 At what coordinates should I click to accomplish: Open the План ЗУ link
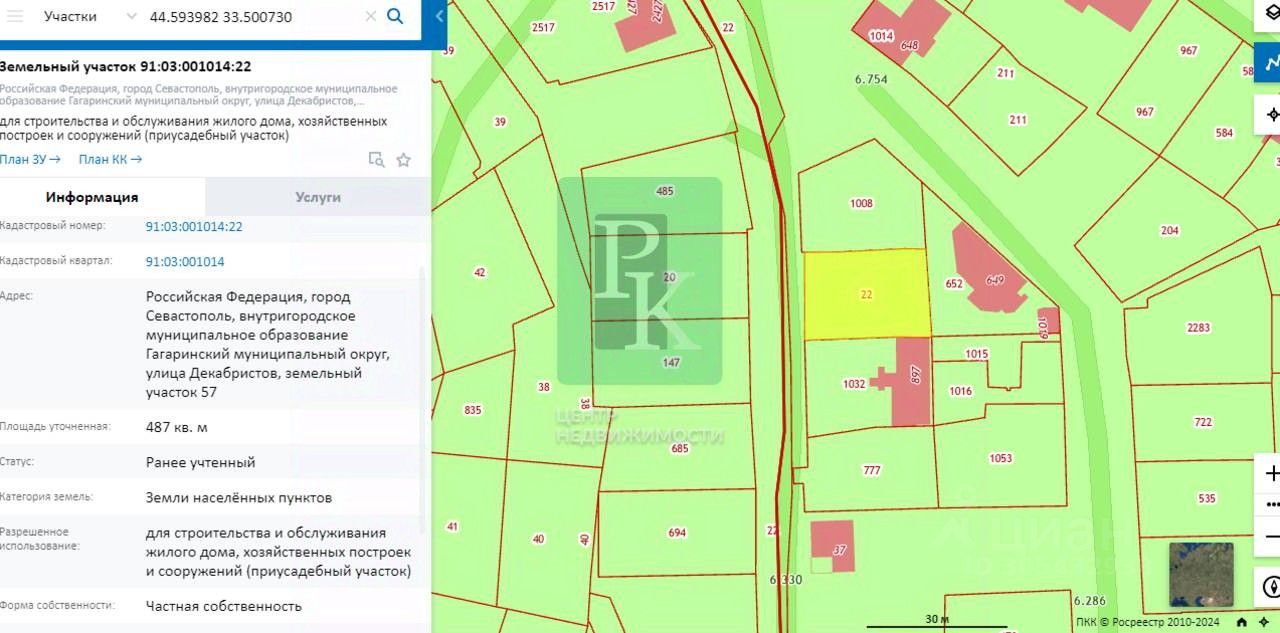point(30,159)
